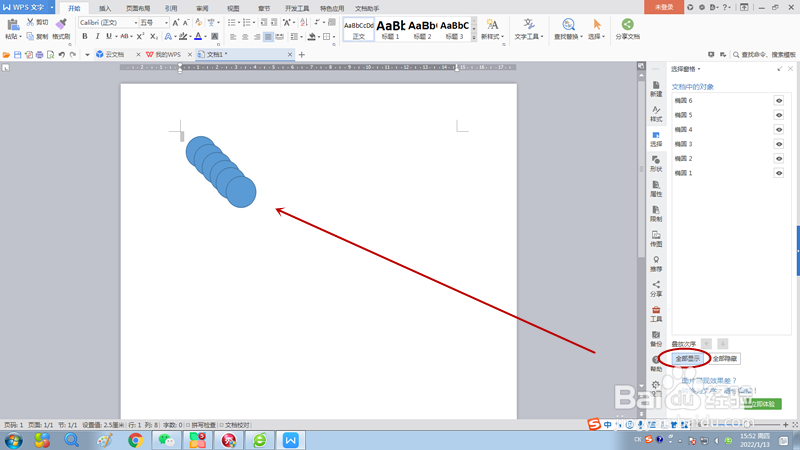Open the 新建 panel in sidebar

pyautogui.click(x=656, y=89)
